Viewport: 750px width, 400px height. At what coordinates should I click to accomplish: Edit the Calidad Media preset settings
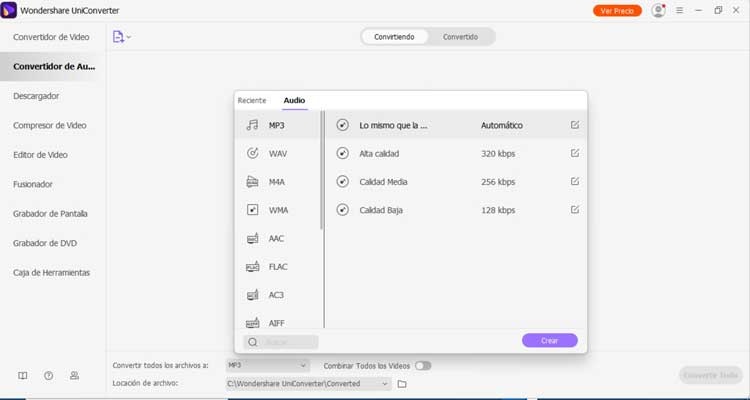coord(575,181)
